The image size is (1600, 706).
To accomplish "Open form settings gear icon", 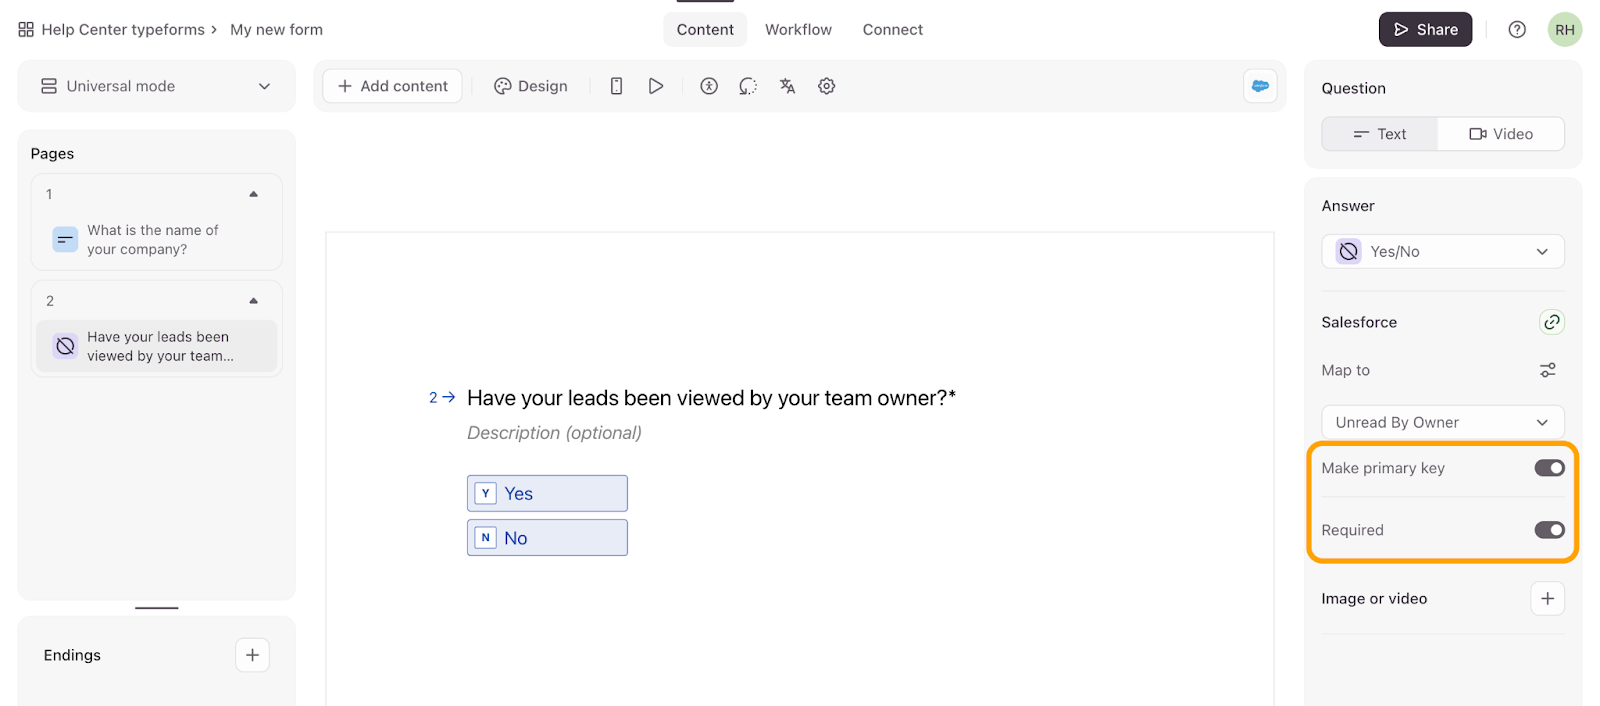I will tap(826, 86).
